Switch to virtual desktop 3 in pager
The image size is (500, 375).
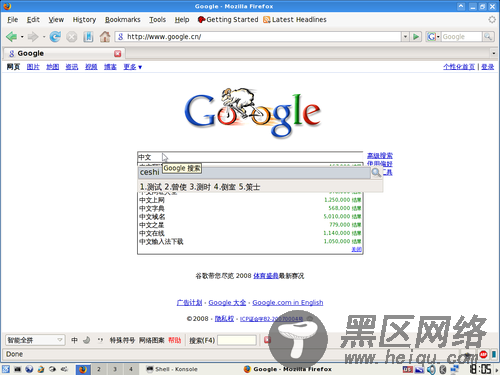coord(115,369)
